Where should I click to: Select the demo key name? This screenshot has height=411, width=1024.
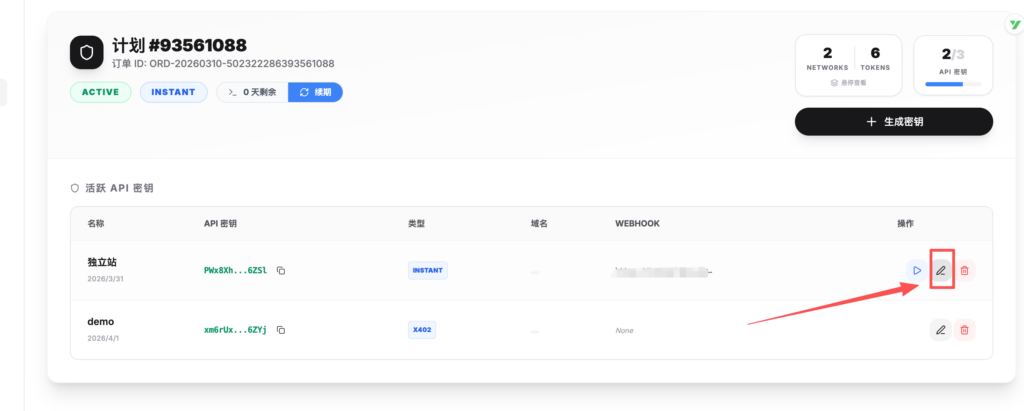tap(101, 322)
